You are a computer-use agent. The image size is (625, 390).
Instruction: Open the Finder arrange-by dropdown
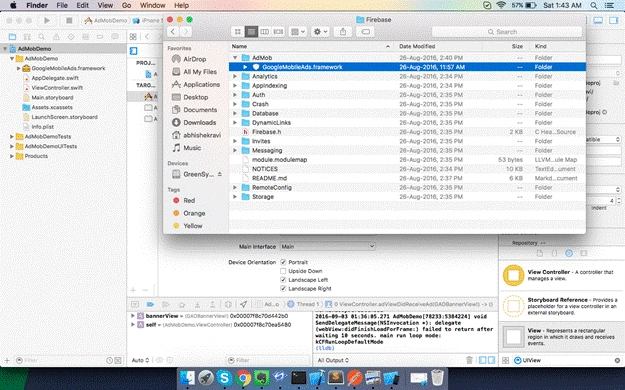point(298,32)
